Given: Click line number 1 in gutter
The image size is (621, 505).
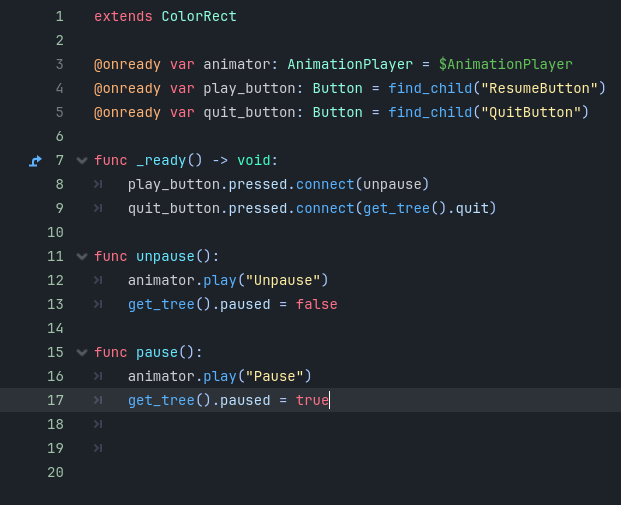Looking at the screenshot, I should 59,17.
